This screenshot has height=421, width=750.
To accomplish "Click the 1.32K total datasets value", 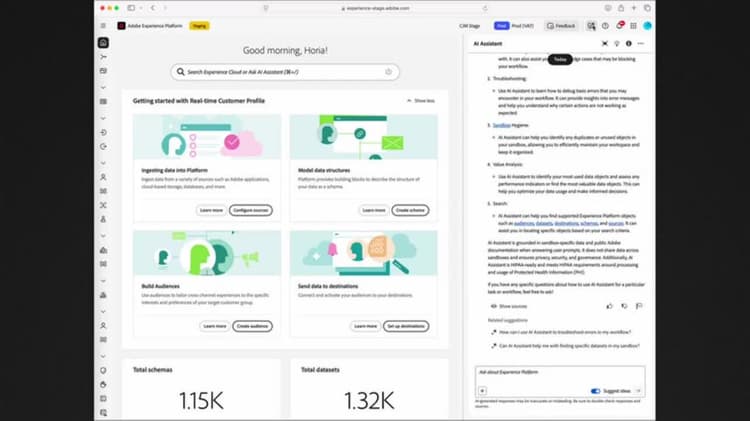I will (x=369, y=401).
